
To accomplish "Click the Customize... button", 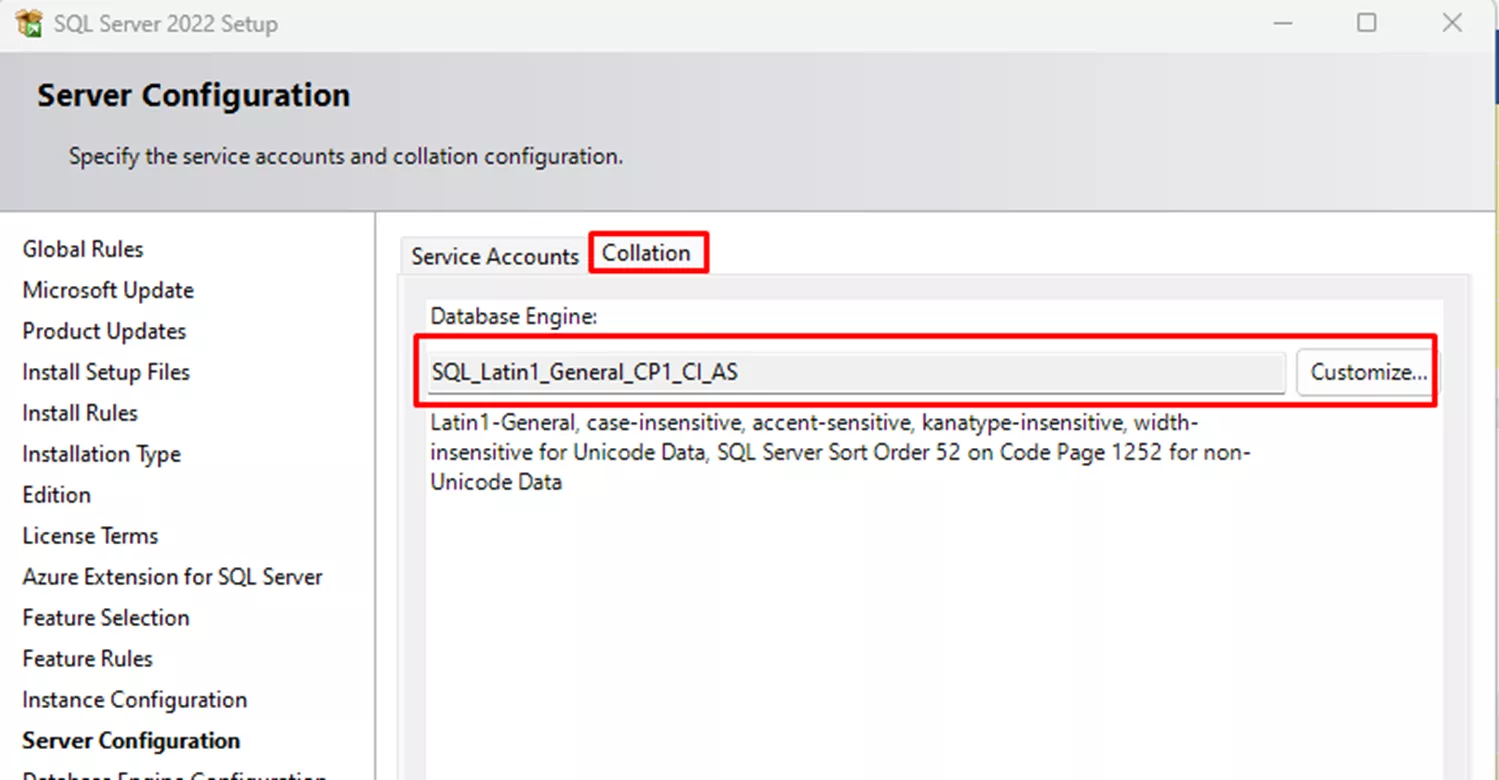I will (x=1368, y=372).
